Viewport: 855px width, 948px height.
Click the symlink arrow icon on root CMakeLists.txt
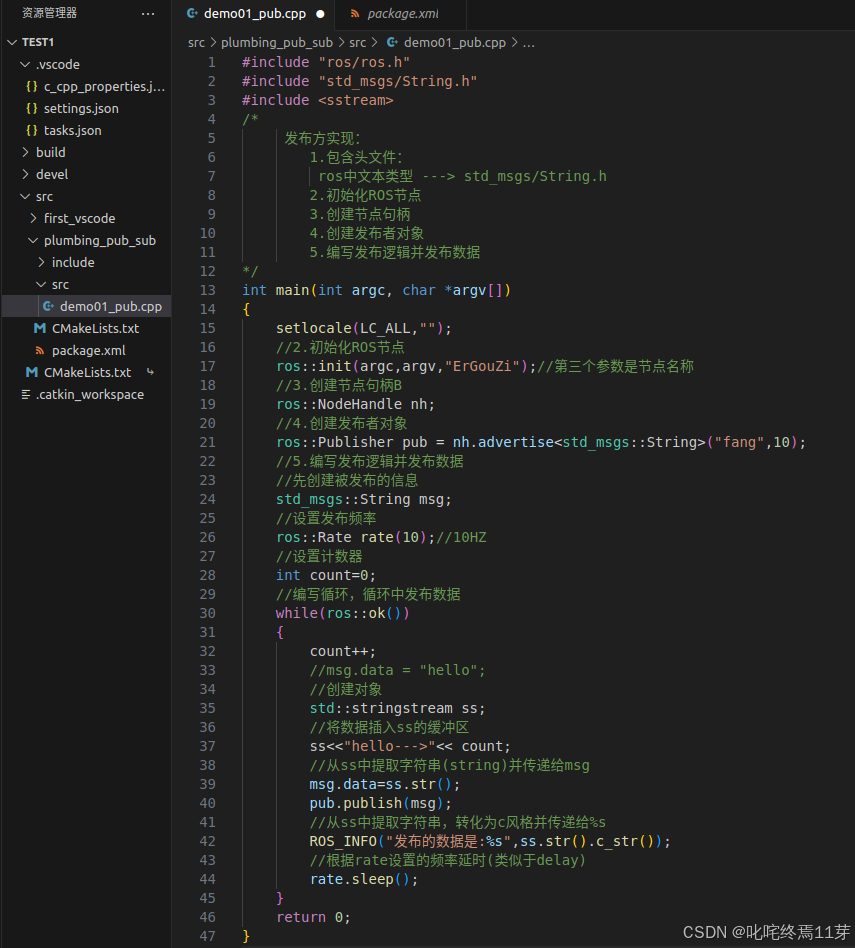coord(150,372)
